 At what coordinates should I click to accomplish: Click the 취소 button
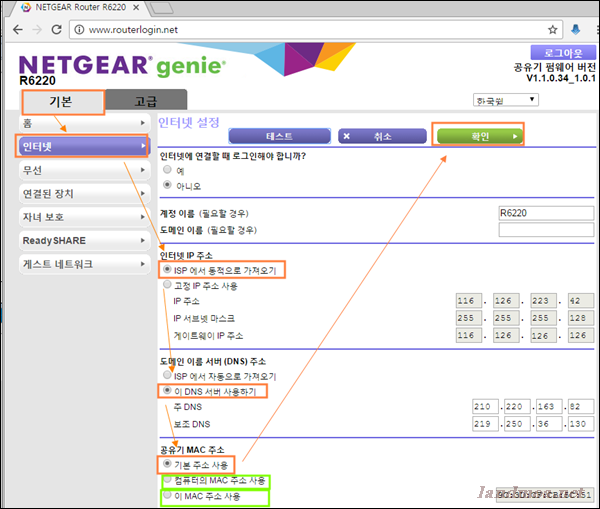pos(382,136)
